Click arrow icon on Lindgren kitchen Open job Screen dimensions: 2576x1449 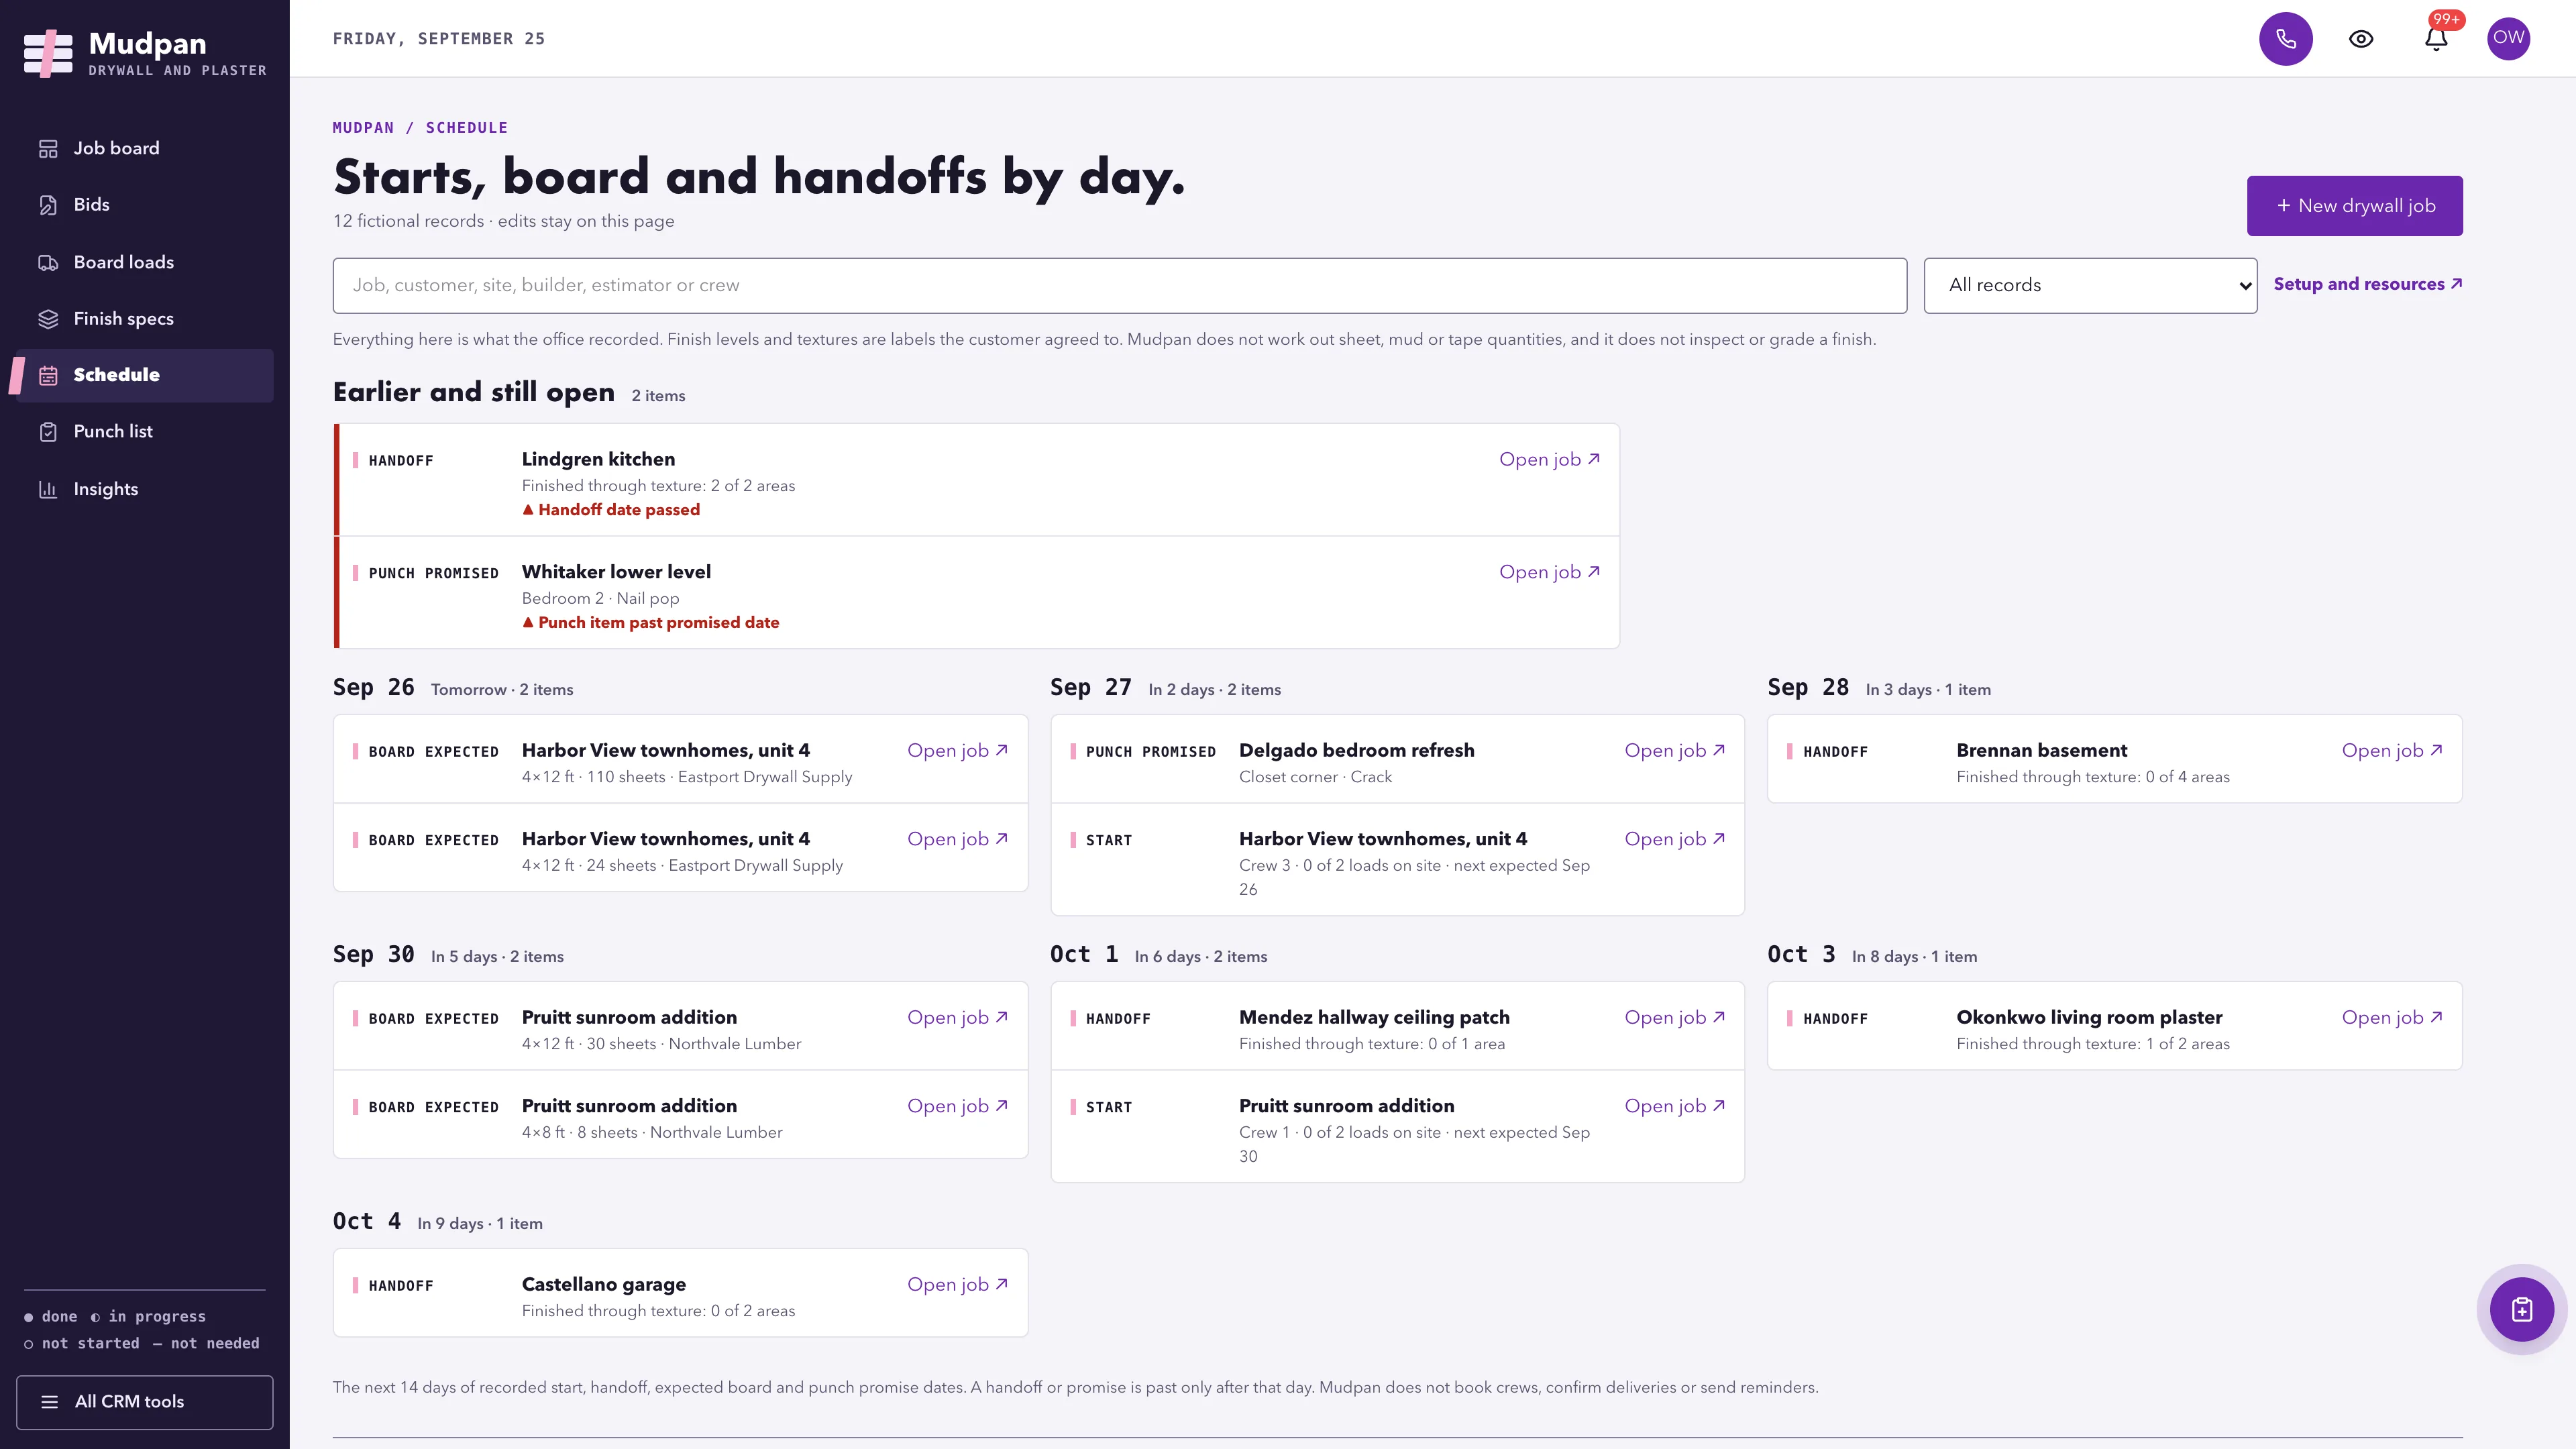(1594, 459)
